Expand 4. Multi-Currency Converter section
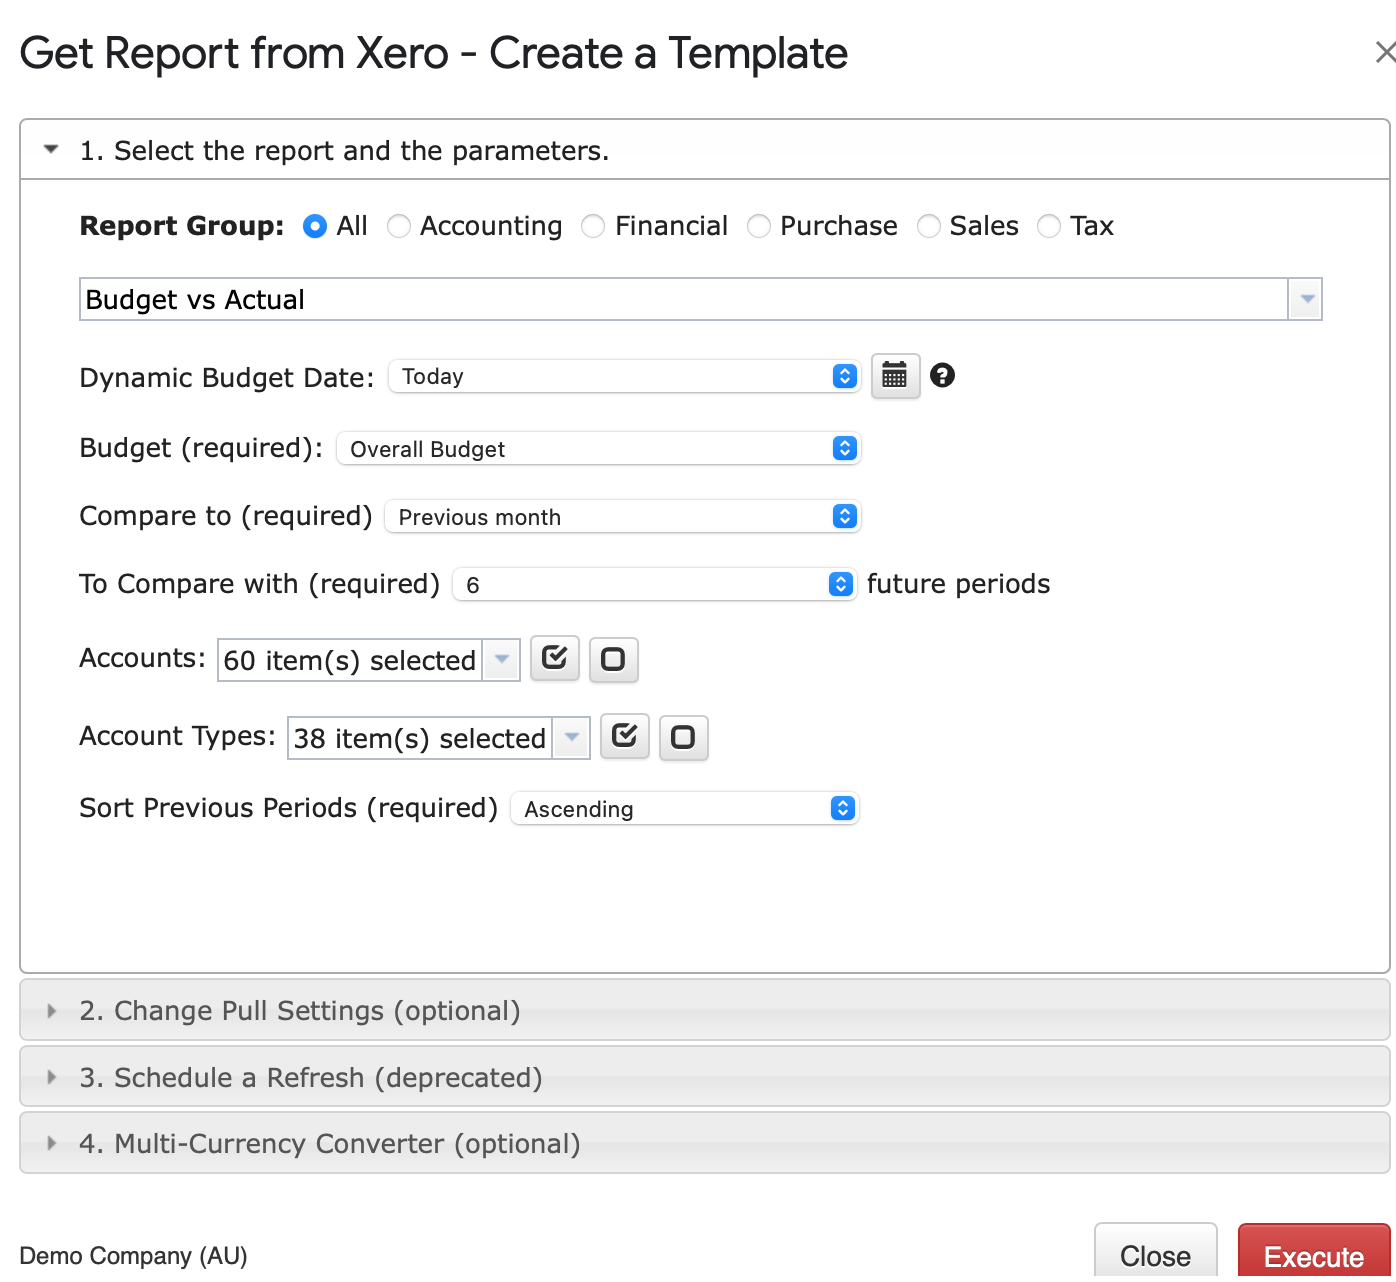 705,1143
